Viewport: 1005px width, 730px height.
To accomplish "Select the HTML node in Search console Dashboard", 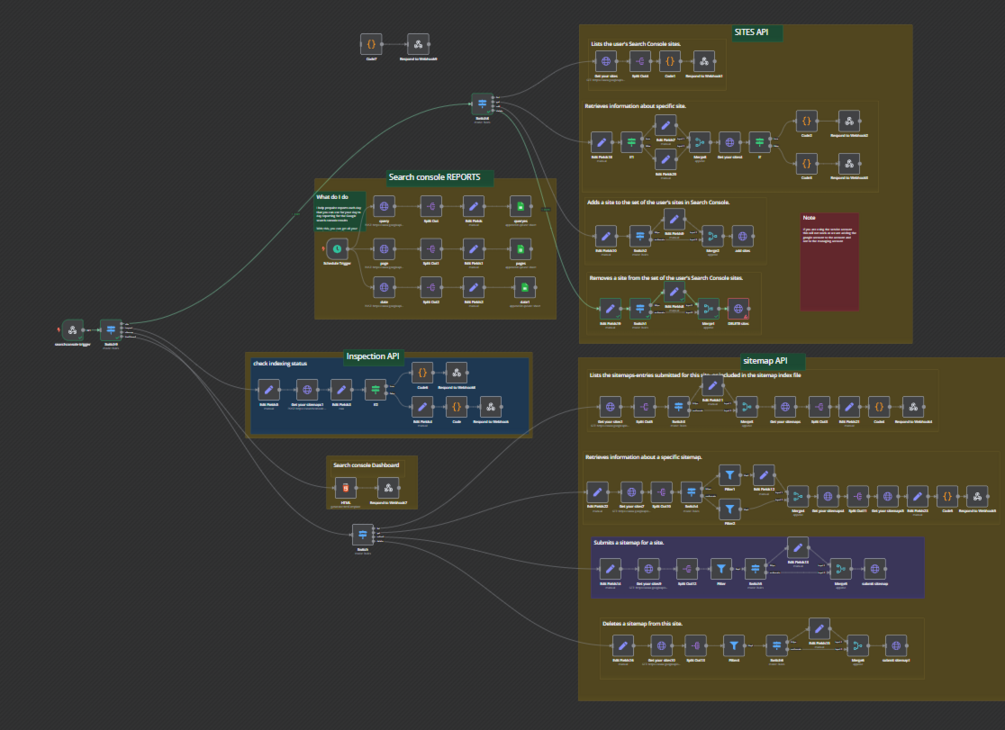I will click(x=345, y=488).
